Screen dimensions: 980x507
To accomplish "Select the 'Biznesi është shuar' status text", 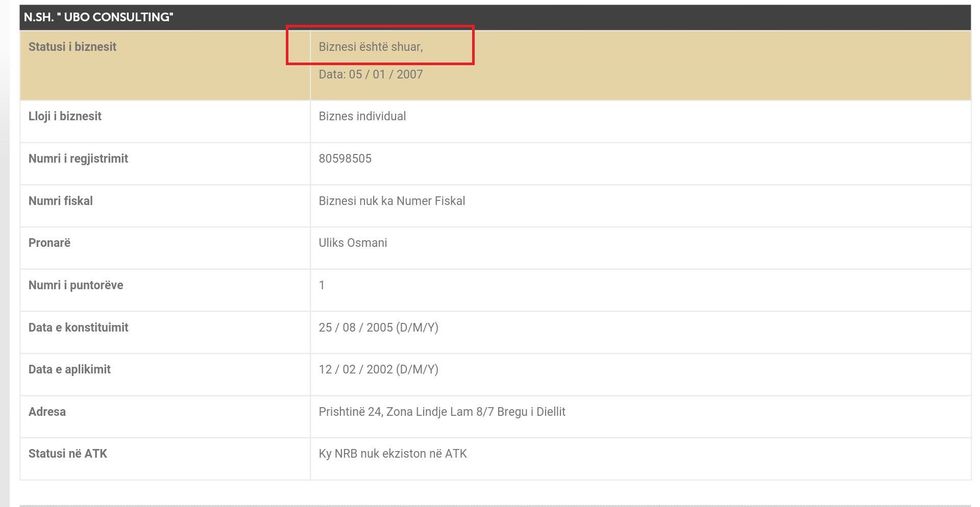I will pos(370,47).
